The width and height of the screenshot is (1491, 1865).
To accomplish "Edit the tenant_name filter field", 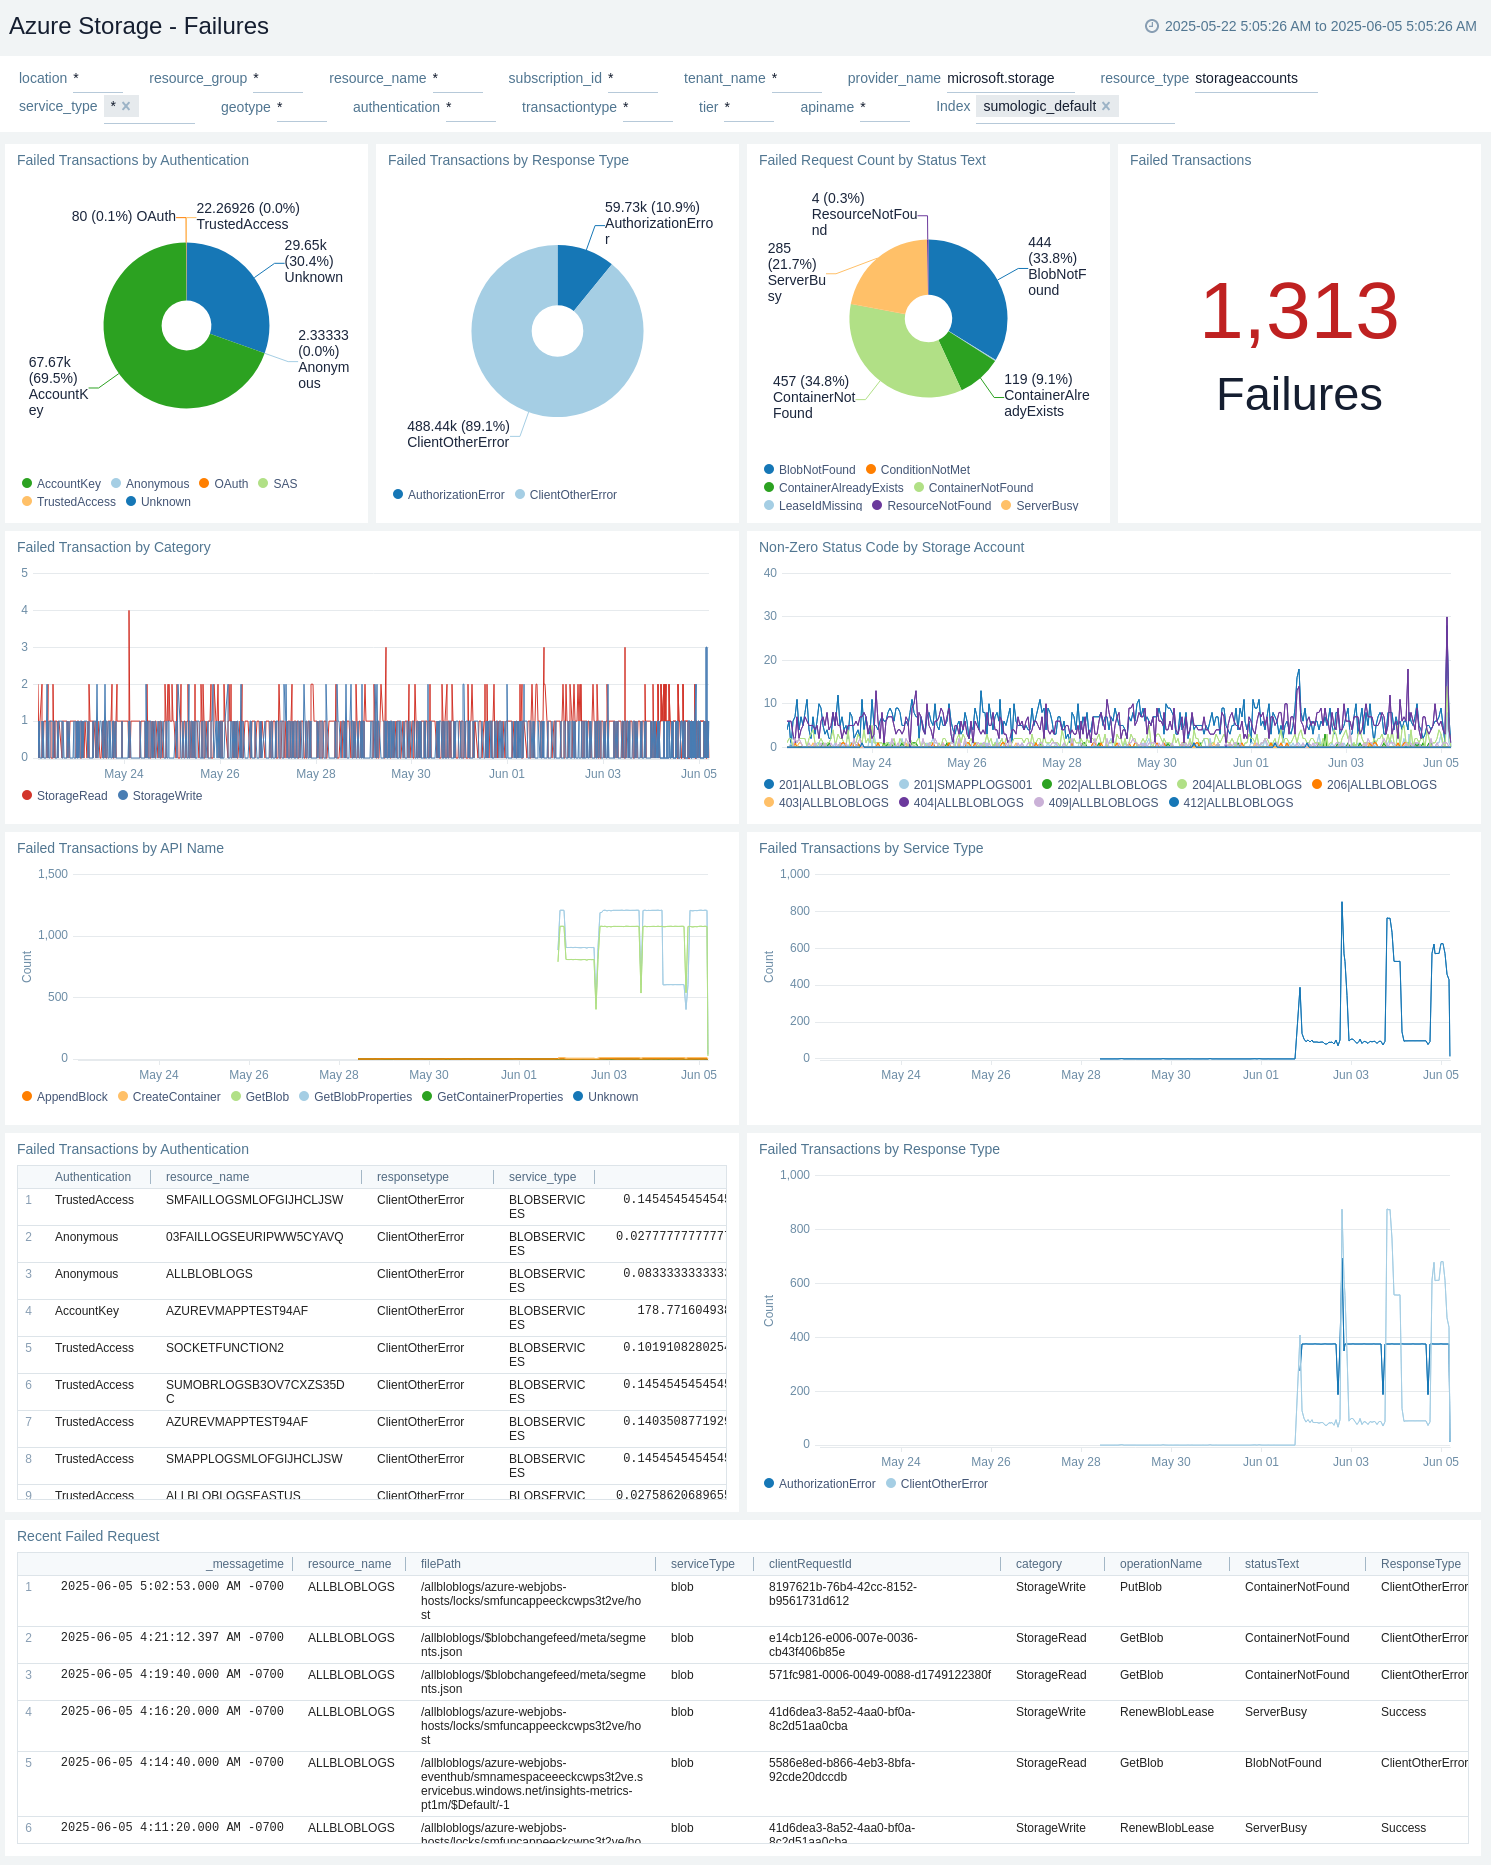I will (797, 78).
